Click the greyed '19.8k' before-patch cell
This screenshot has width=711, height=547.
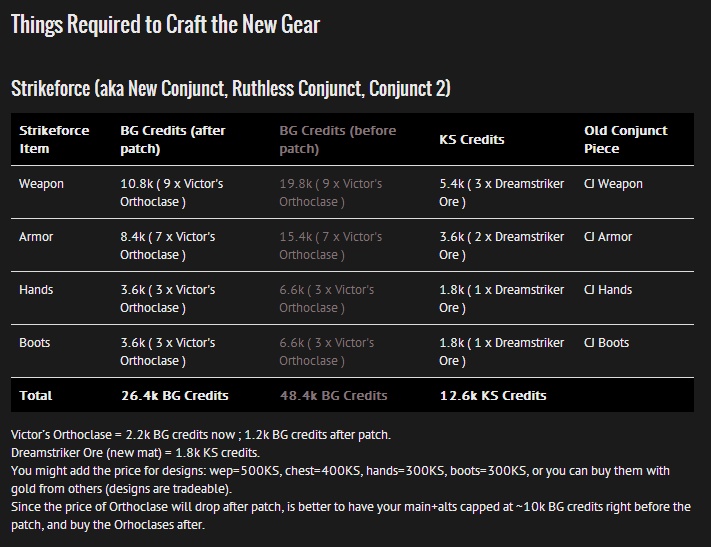331,193
